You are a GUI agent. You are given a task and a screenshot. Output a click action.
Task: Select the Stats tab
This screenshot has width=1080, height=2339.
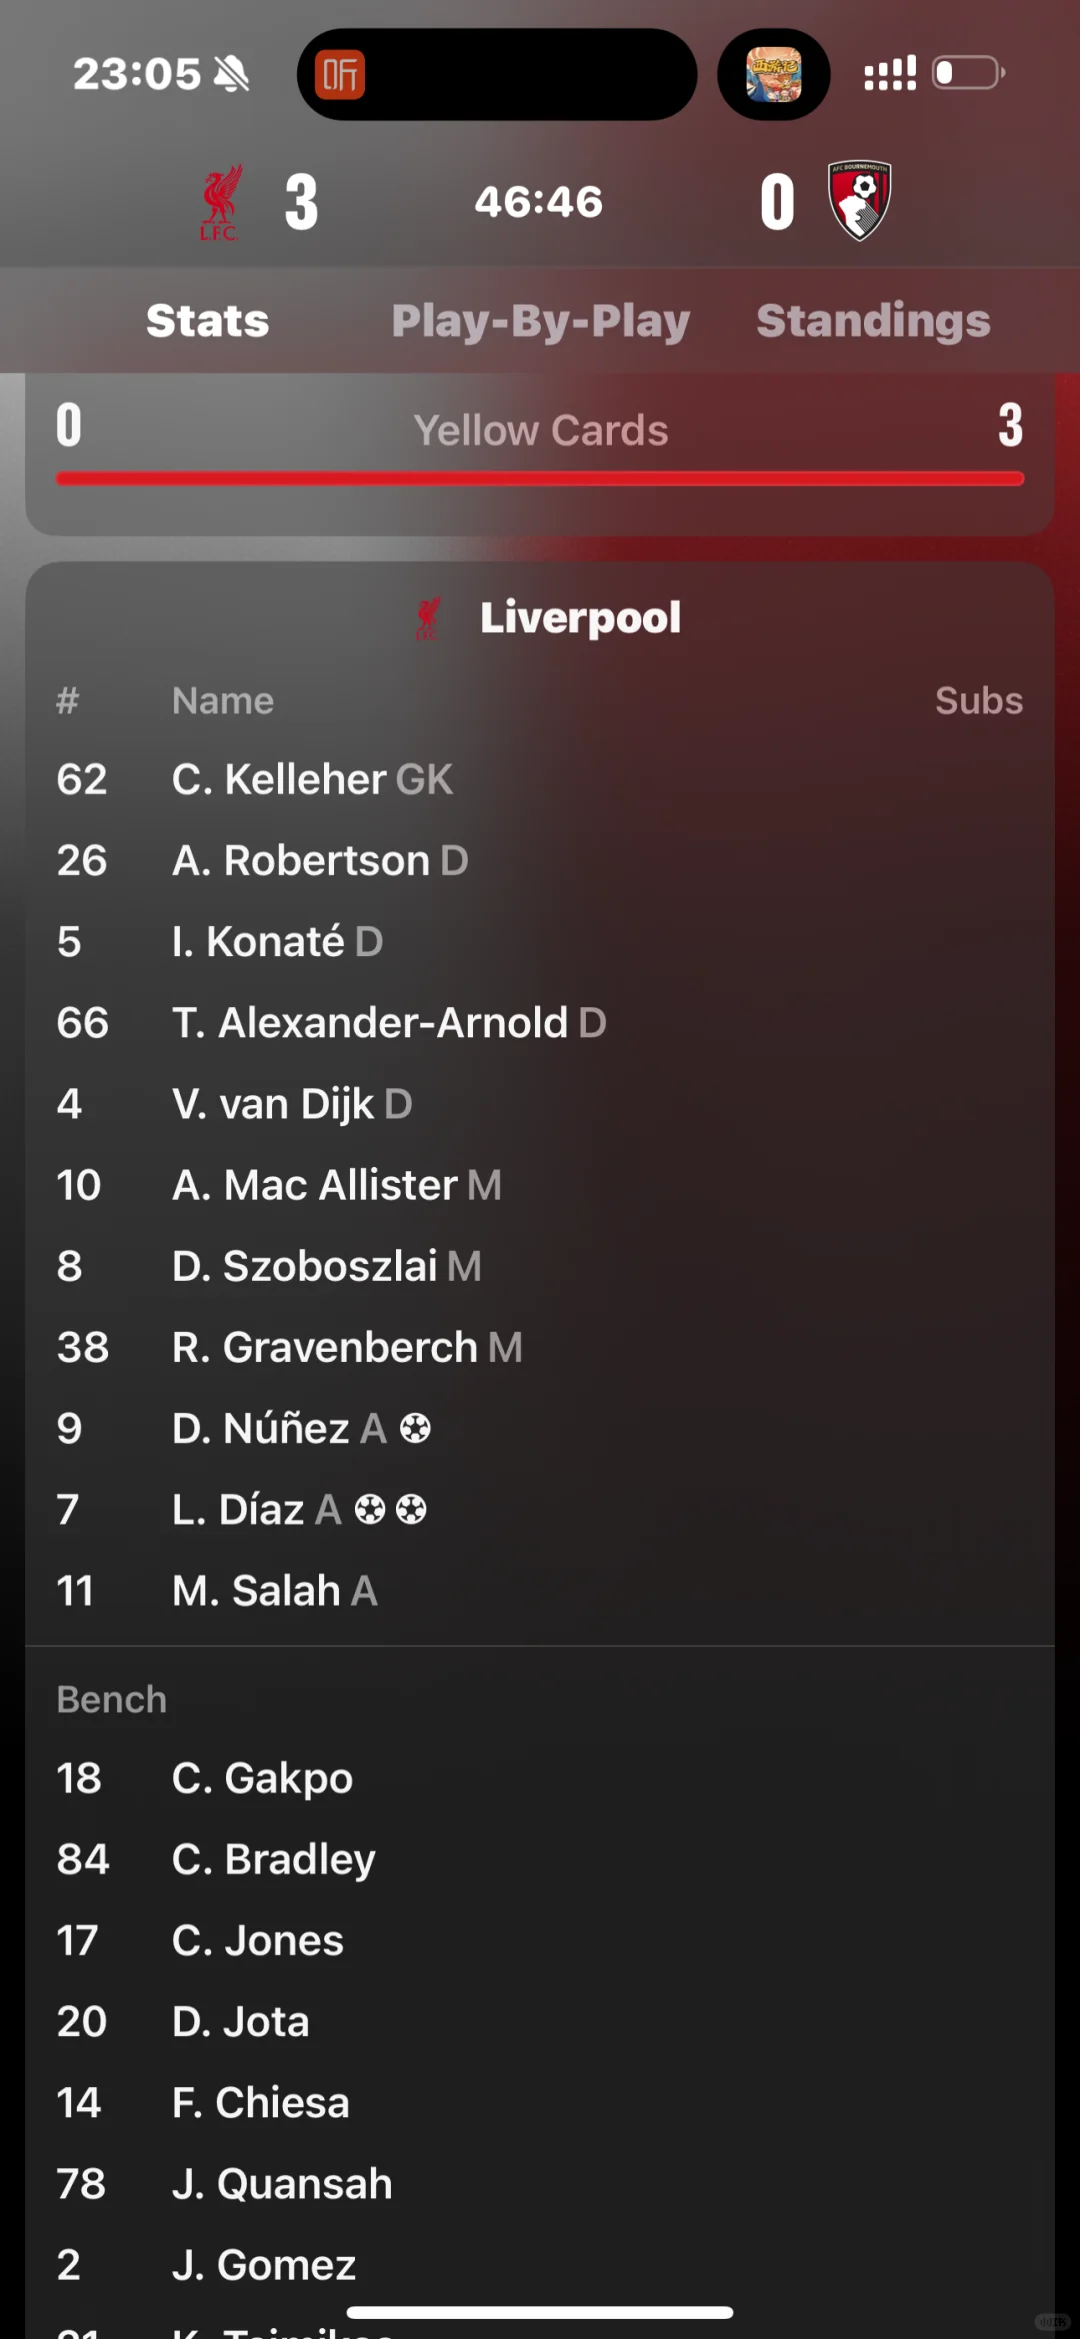pos(208,321)
